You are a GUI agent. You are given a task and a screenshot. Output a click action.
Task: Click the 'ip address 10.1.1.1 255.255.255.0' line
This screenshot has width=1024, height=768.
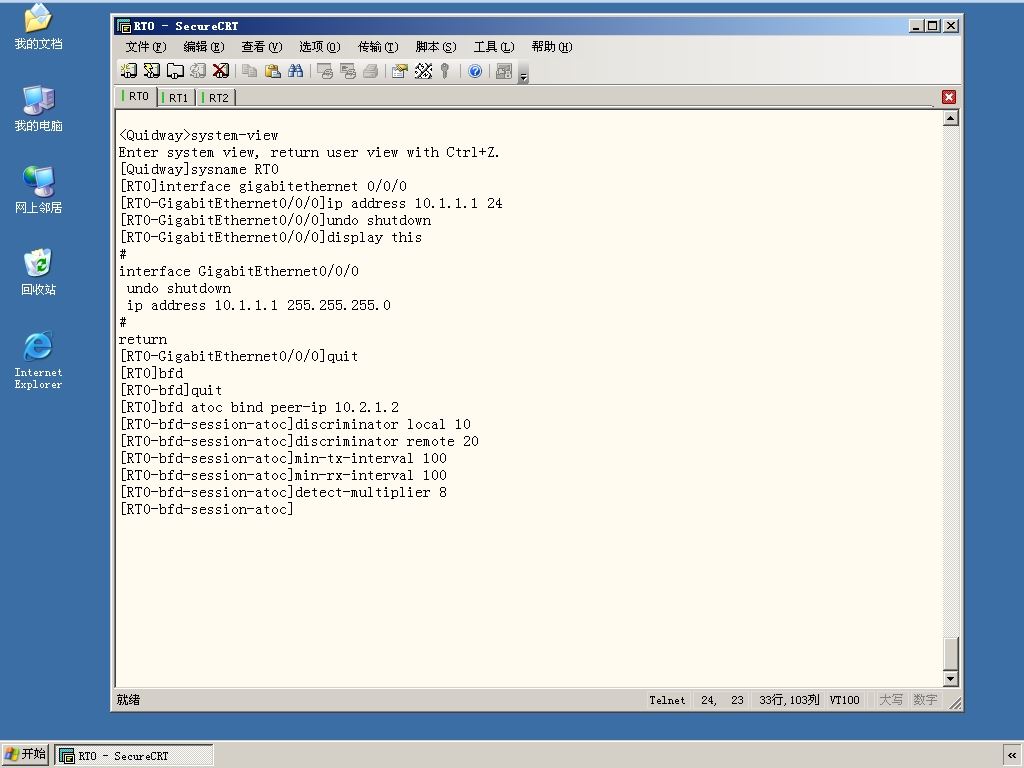point(259,306)
